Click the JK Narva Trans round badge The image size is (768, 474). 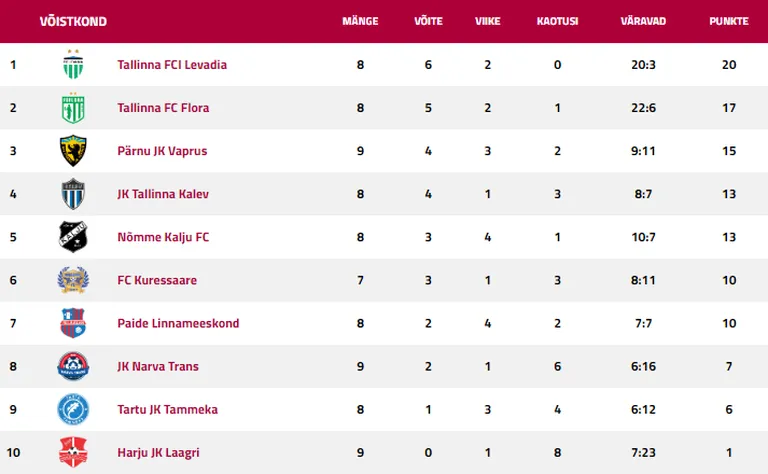73,366
